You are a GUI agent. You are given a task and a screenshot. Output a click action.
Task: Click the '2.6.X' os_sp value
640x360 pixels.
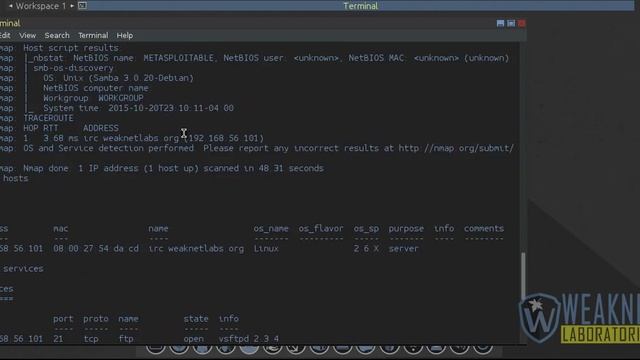pyautogui.click(x=366, y=249)
